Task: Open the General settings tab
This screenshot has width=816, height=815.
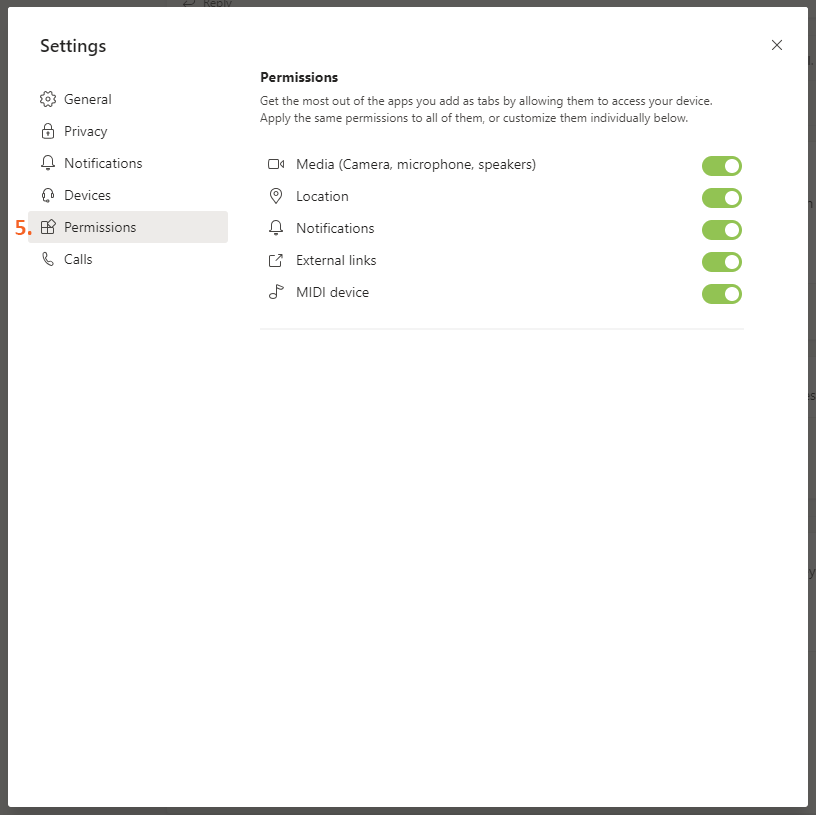Action: point(88,99)
